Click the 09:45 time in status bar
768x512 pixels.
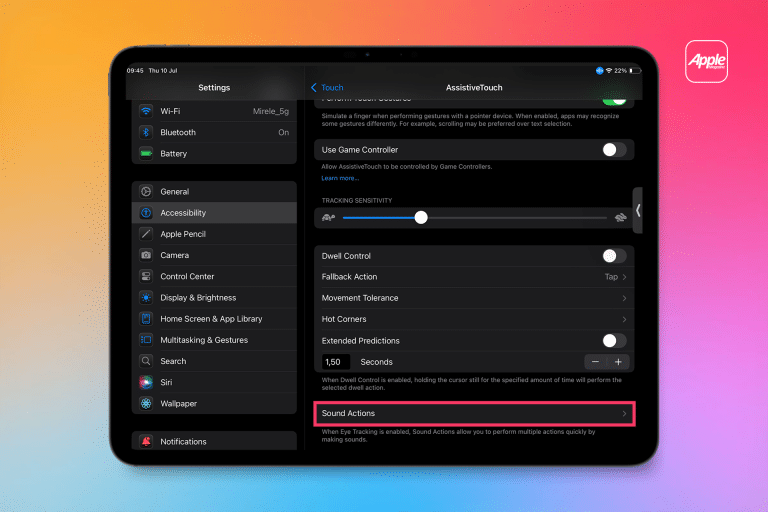point(135,71)
